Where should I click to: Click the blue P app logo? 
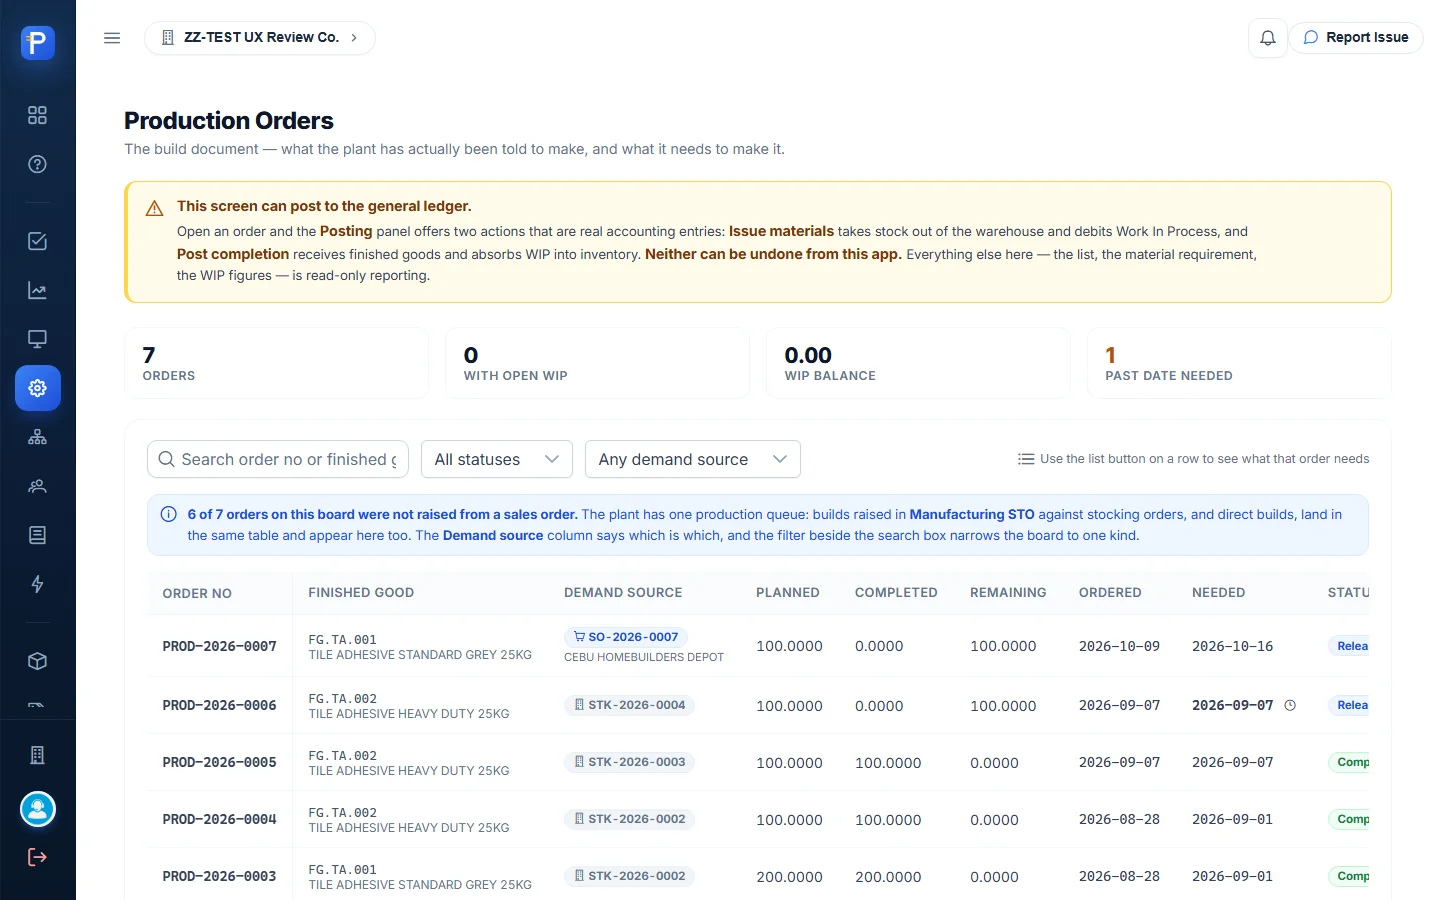click(x=38, y=42)
